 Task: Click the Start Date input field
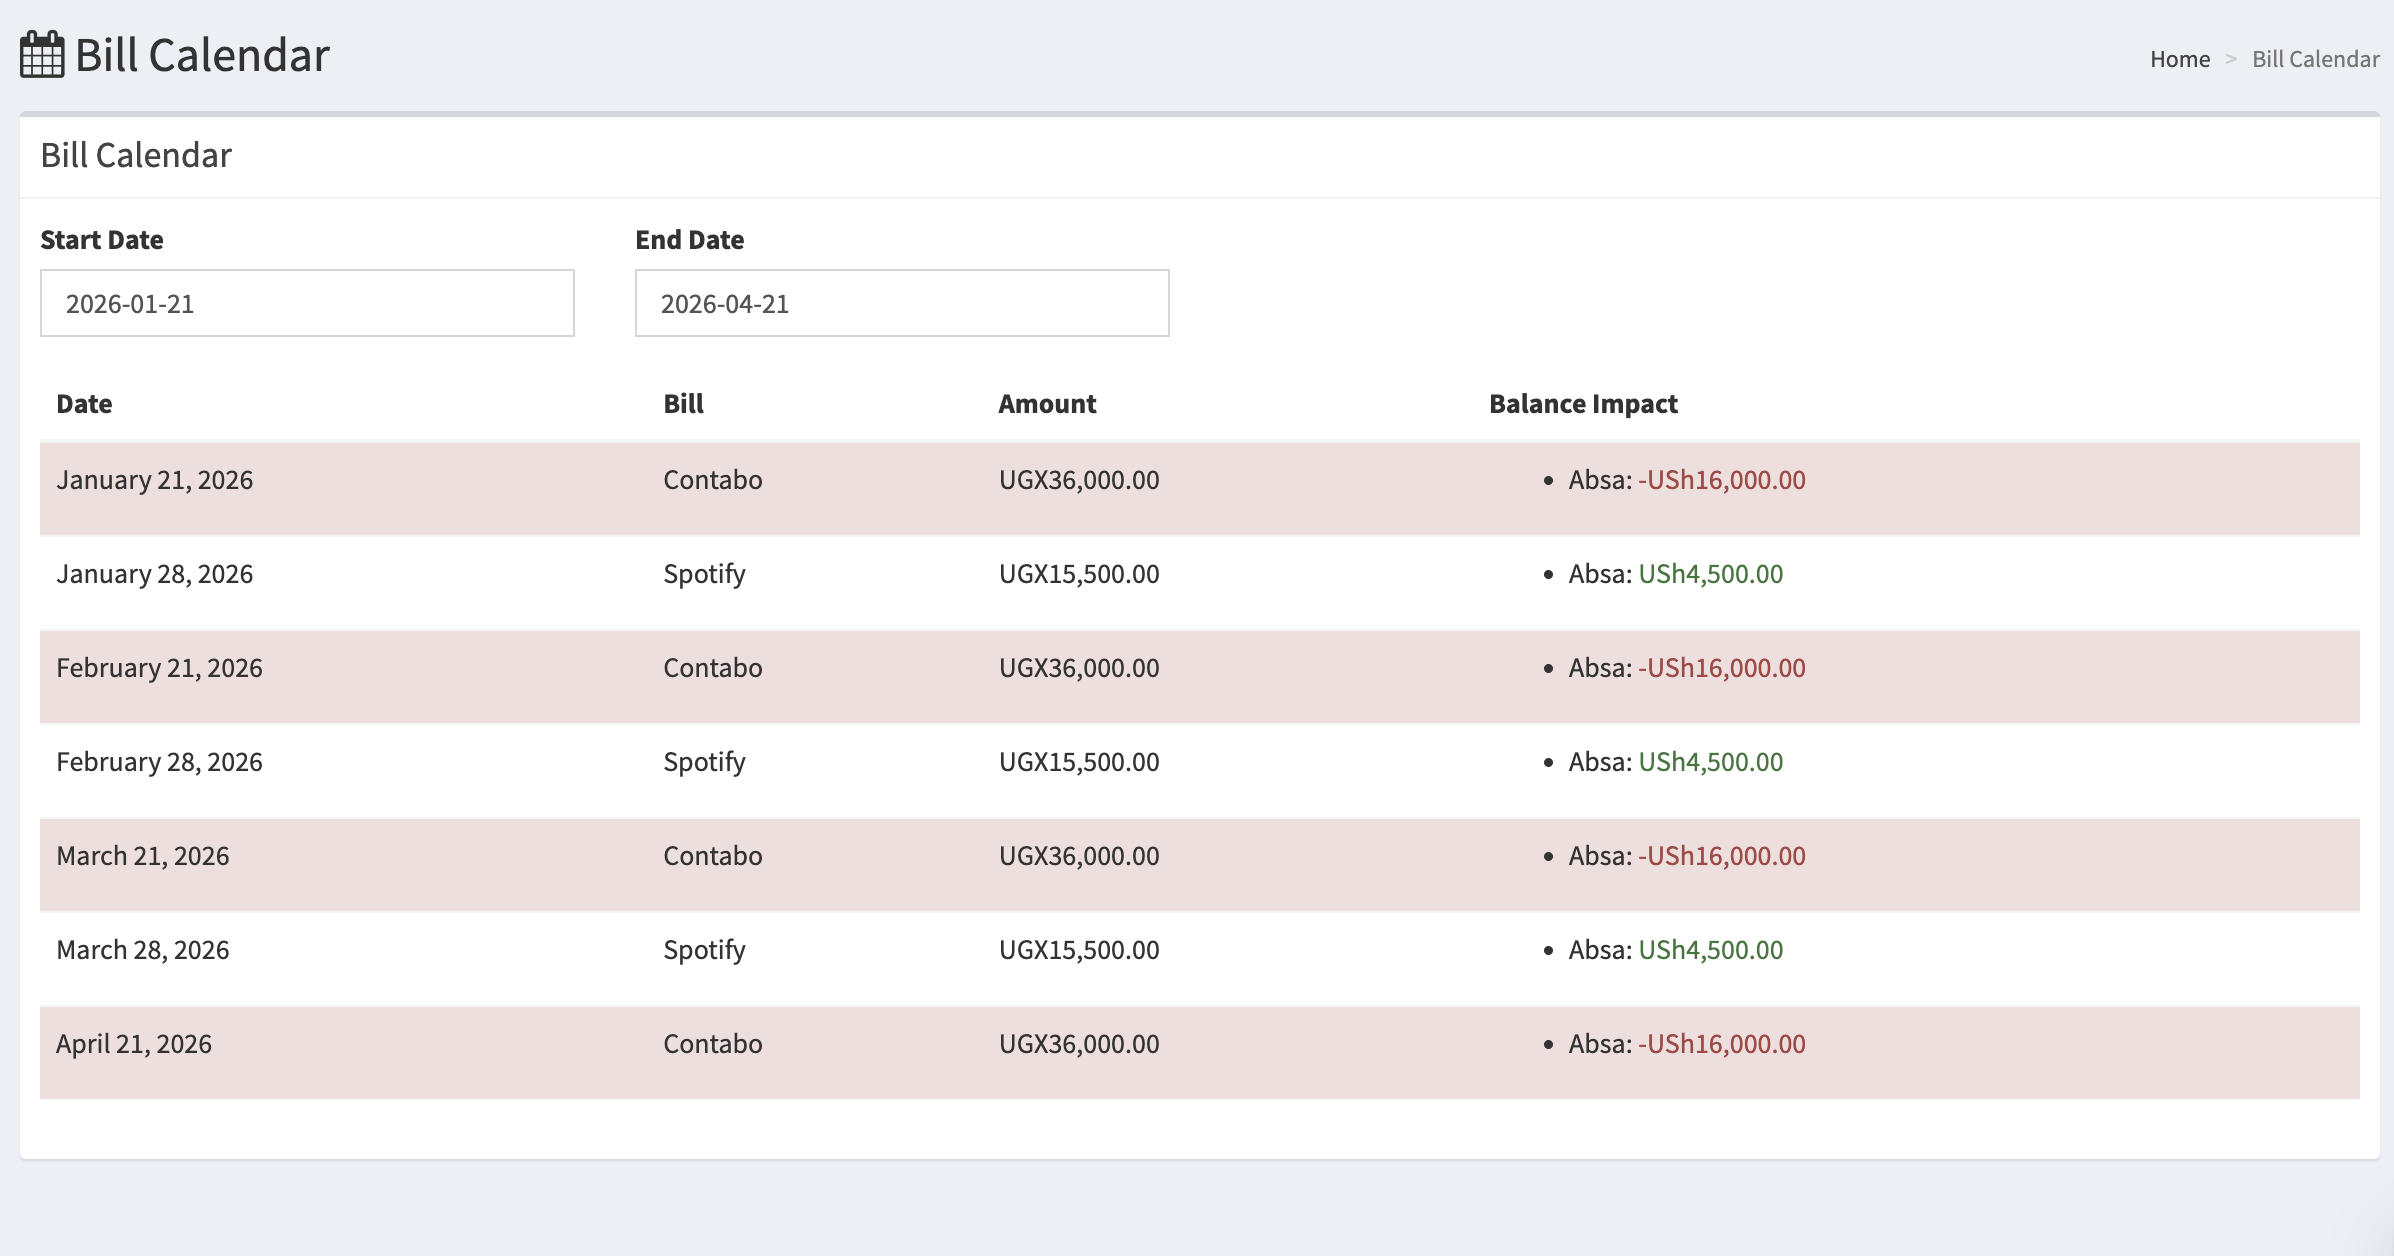pos(306,303)
